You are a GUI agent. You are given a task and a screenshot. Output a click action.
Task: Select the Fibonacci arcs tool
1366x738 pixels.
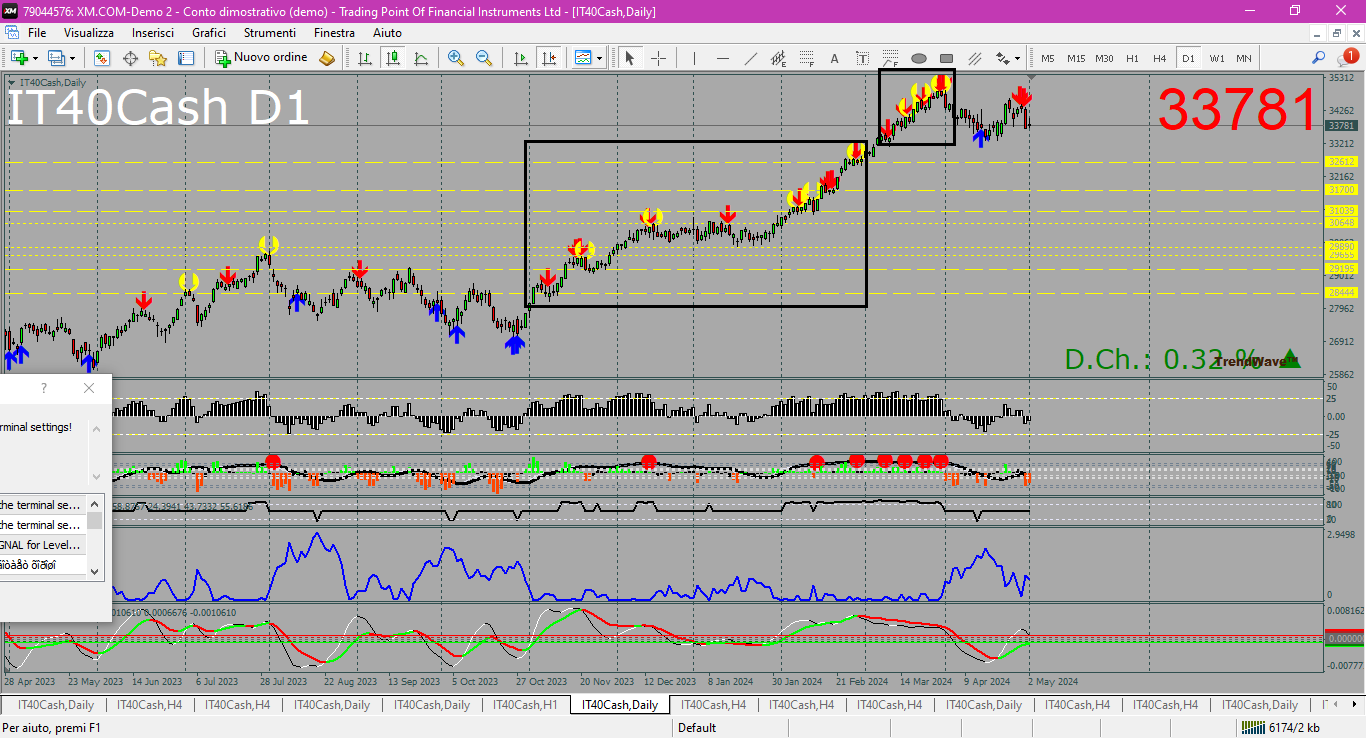(x=891, y=58)
